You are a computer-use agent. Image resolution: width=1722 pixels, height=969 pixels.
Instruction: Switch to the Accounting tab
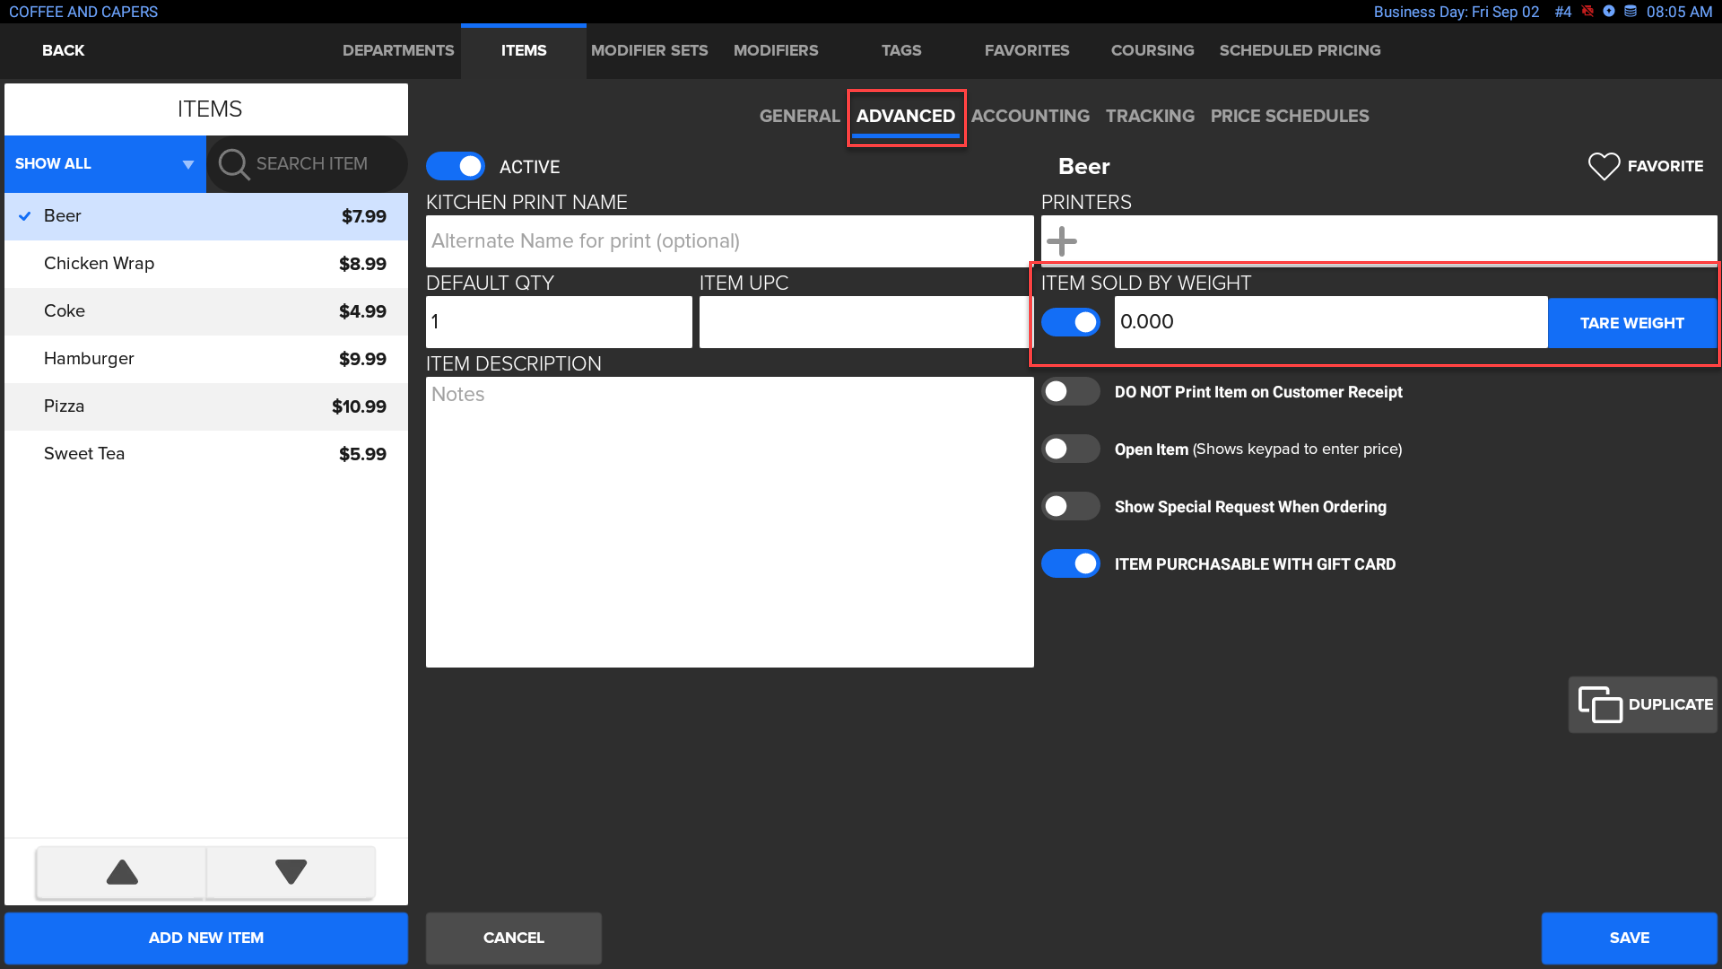tap(1029, 116)
